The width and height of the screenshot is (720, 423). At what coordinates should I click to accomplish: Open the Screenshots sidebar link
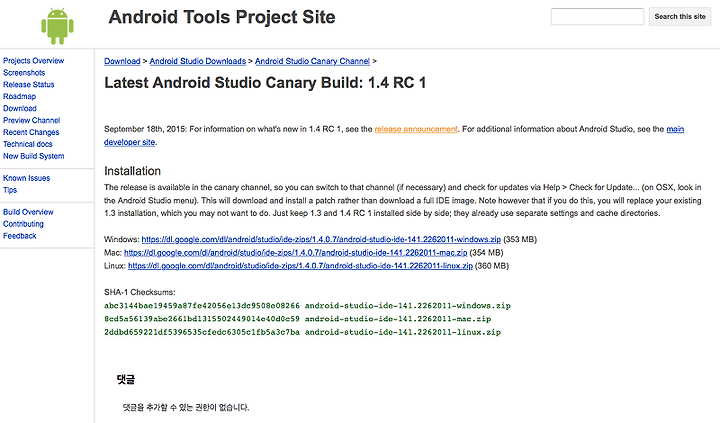tap(24, 73)
